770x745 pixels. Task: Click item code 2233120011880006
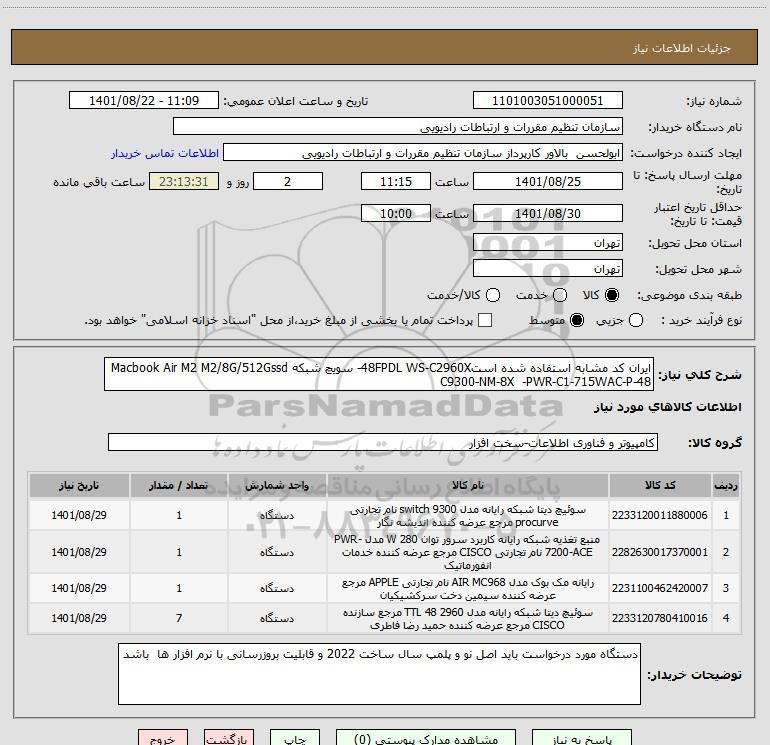(660, 515)
